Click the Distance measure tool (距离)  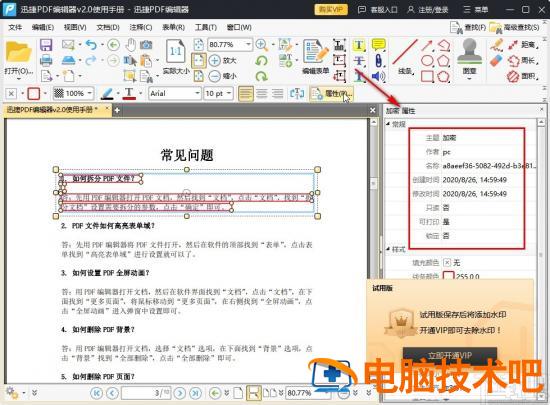(x=523, y=45)
